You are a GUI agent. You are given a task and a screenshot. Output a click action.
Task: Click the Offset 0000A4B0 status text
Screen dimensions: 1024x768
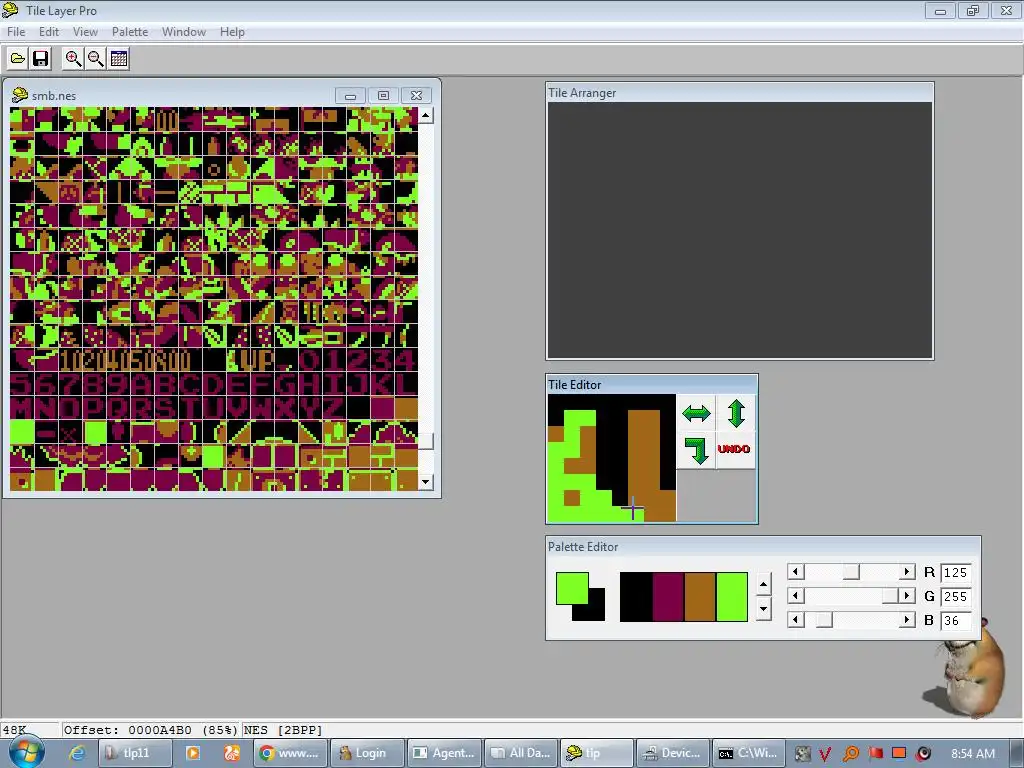[150, 730]
